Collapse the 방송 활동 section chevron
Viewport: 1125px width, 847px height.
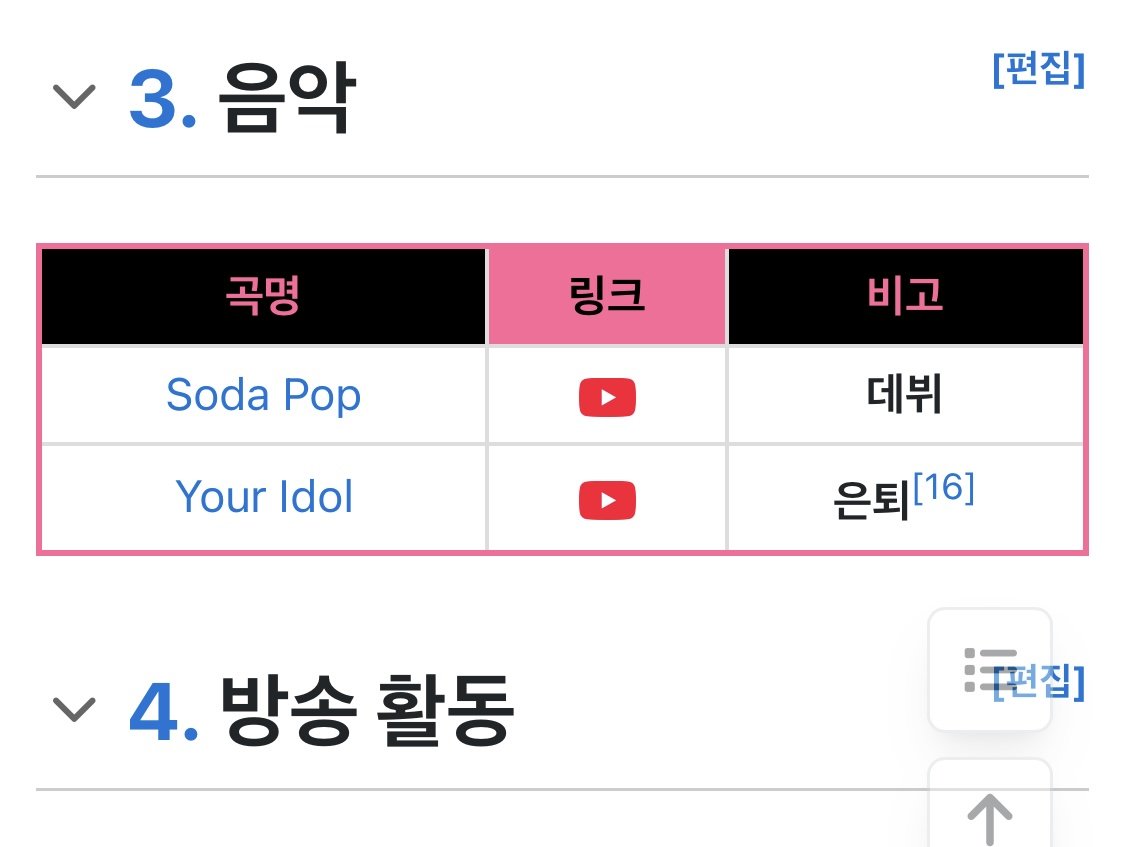[x=74, y=709]
